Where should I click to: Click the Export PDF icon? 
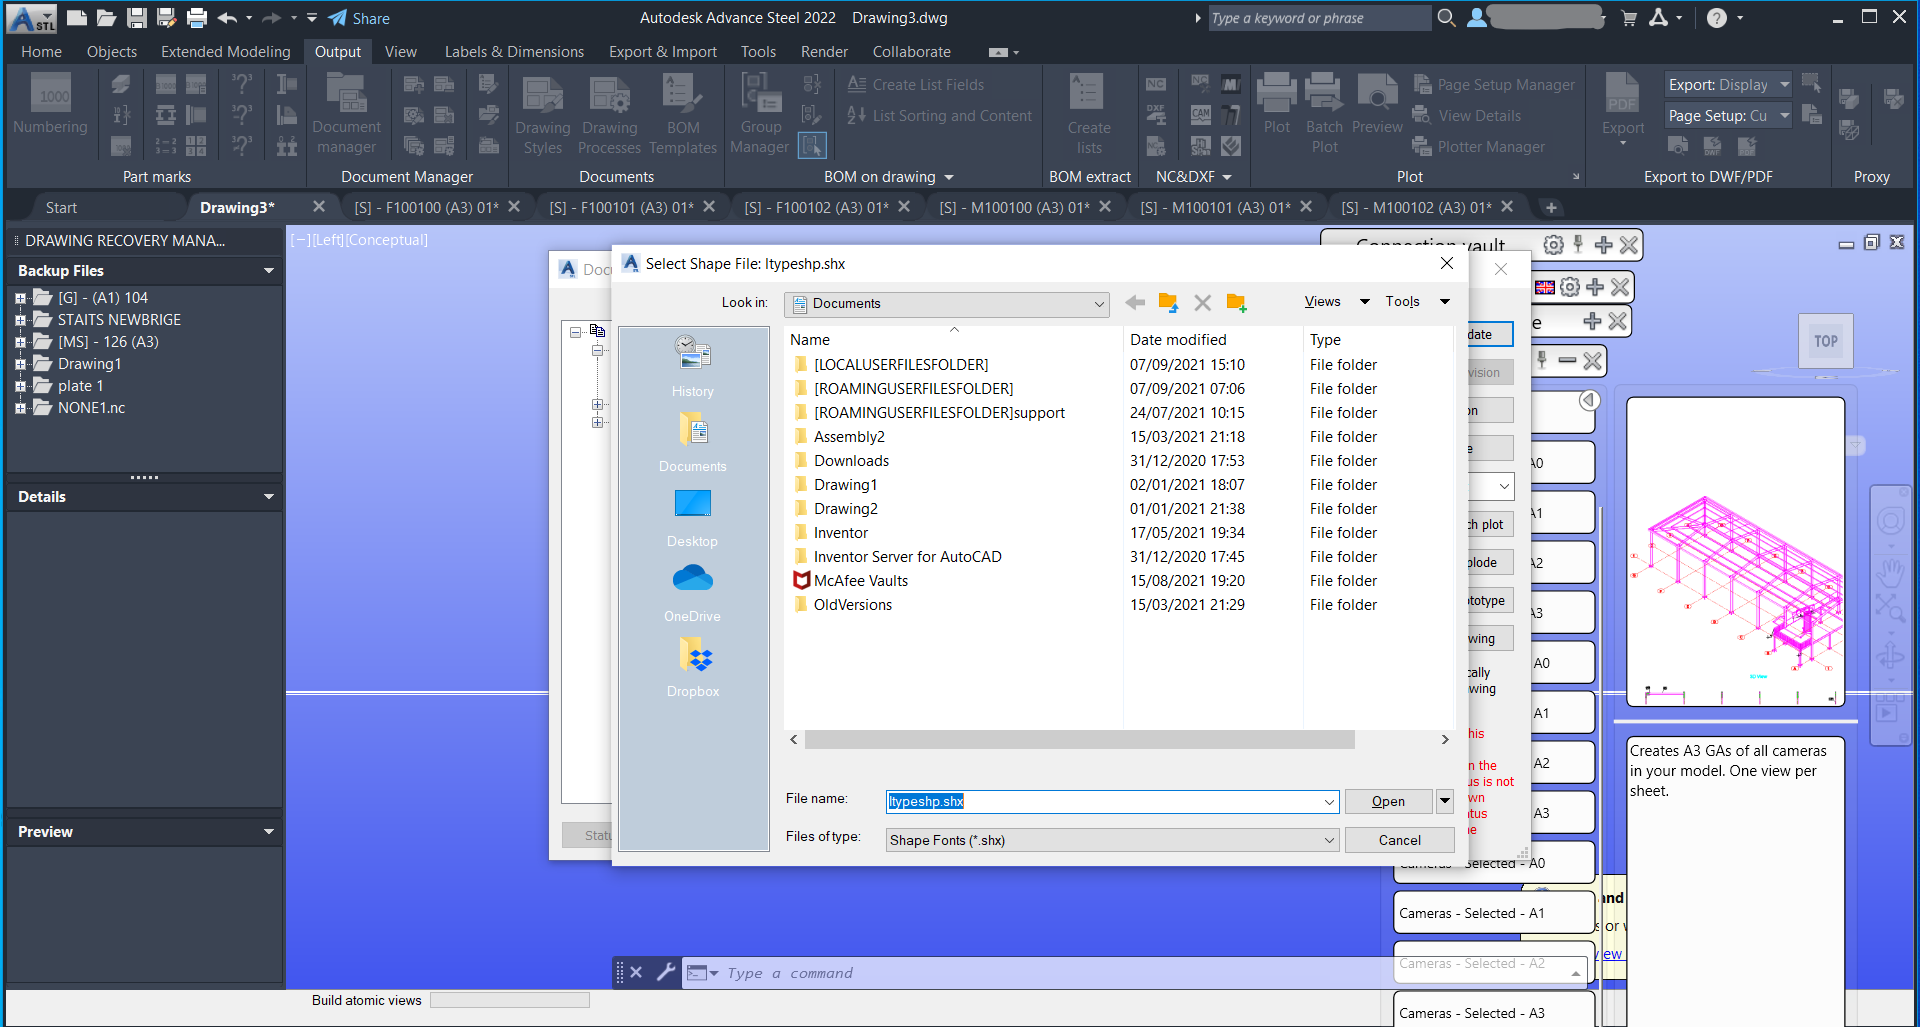coord(1623,110)
